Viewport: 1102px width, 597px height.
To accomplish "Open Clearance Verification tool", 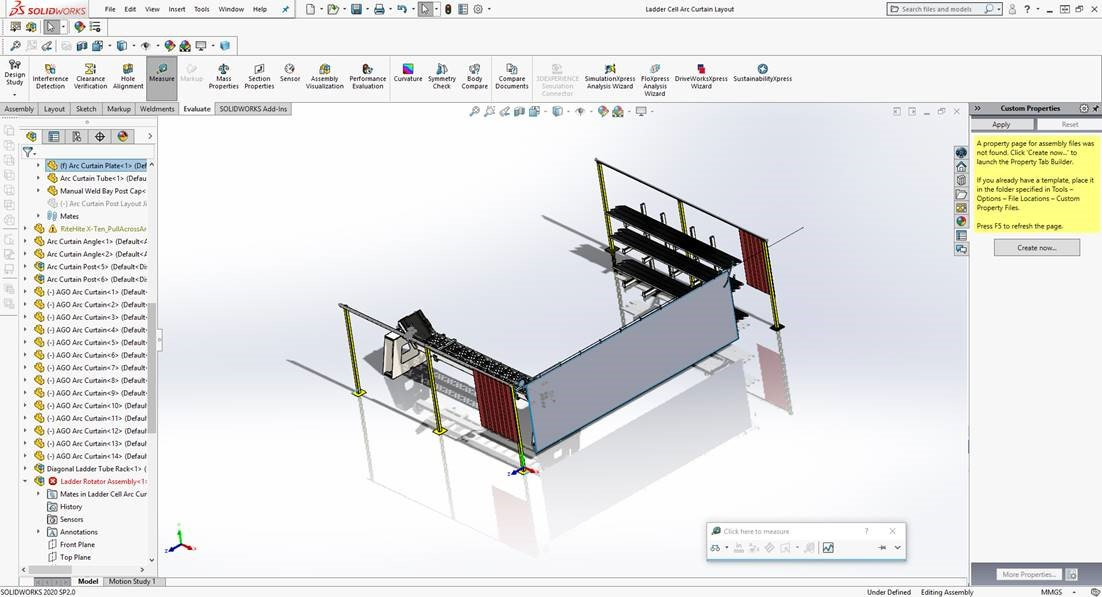I will [x=91, y=76].
